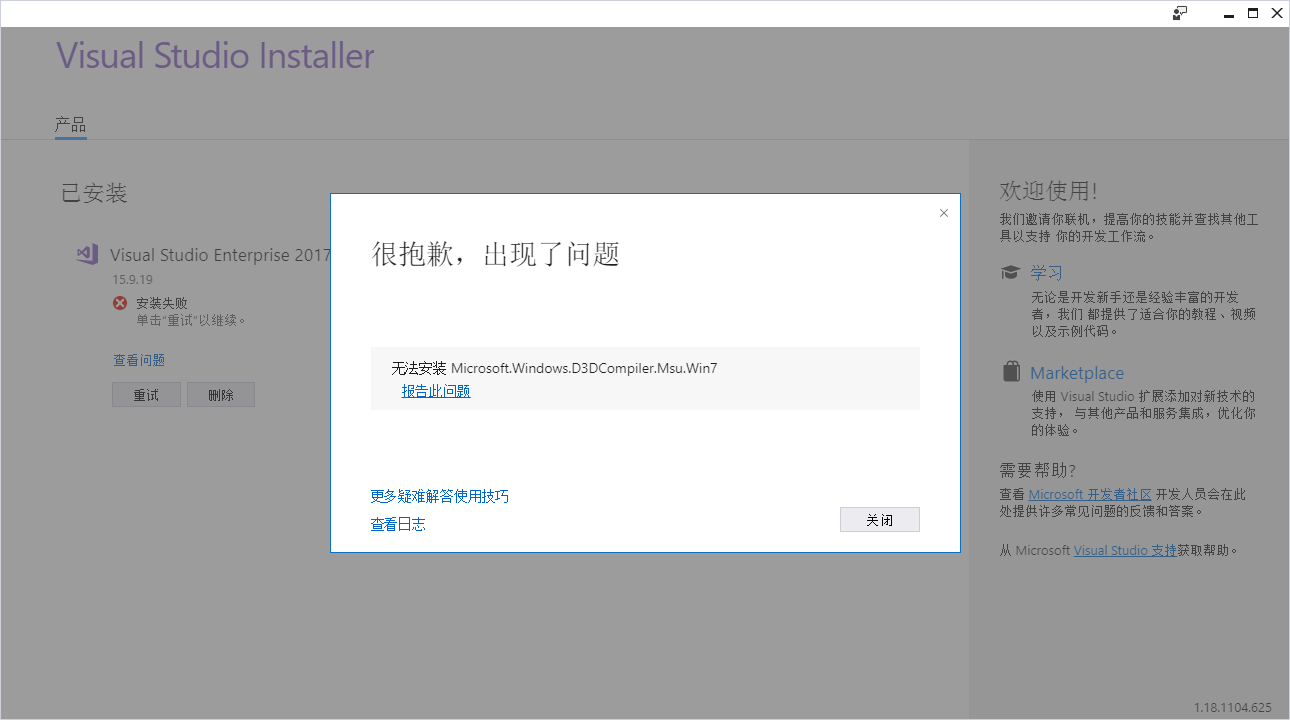
Task: Close the error dialog with the X
Action: click(x=943, y=213)
